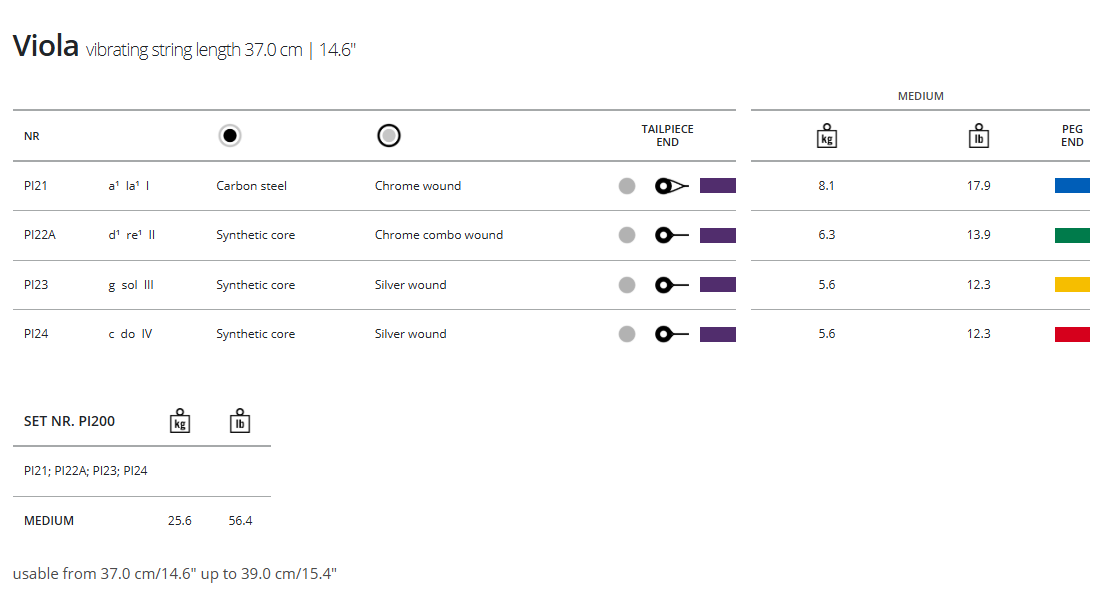Image resolution: width=1103 pixels, height=594 pixels.
Task: Select the gray dot in PI21 row
Action: [627, 186]
